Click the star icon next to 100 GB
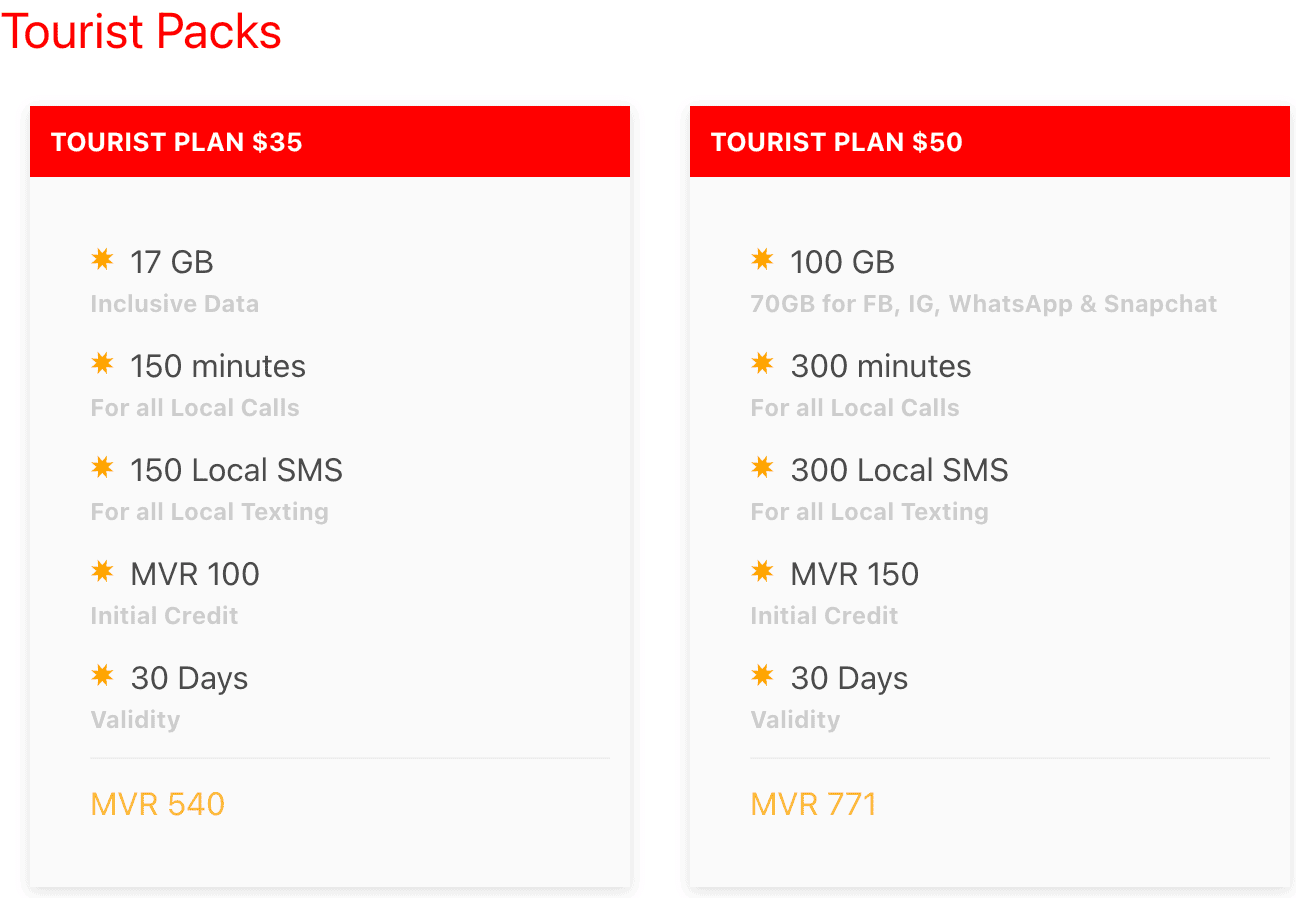 click(x=762, y=260)
